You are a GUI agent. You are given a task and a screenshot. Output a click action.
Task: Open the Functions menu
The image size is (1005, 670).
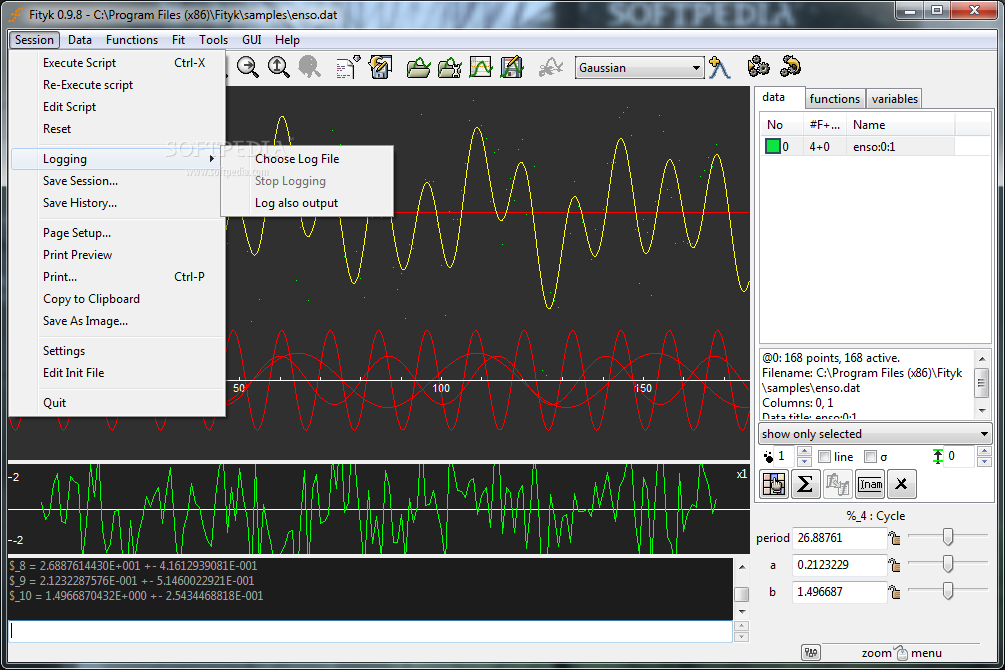click(x=131, y=40)
